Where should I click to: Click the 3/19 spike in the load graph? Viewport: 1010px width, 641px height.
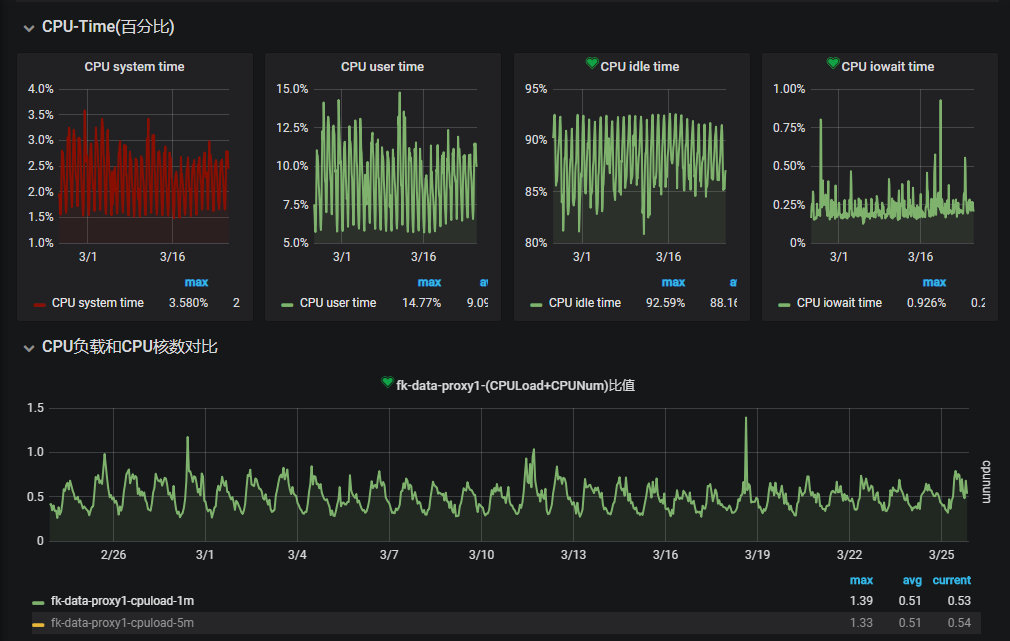tap(746, 420)
